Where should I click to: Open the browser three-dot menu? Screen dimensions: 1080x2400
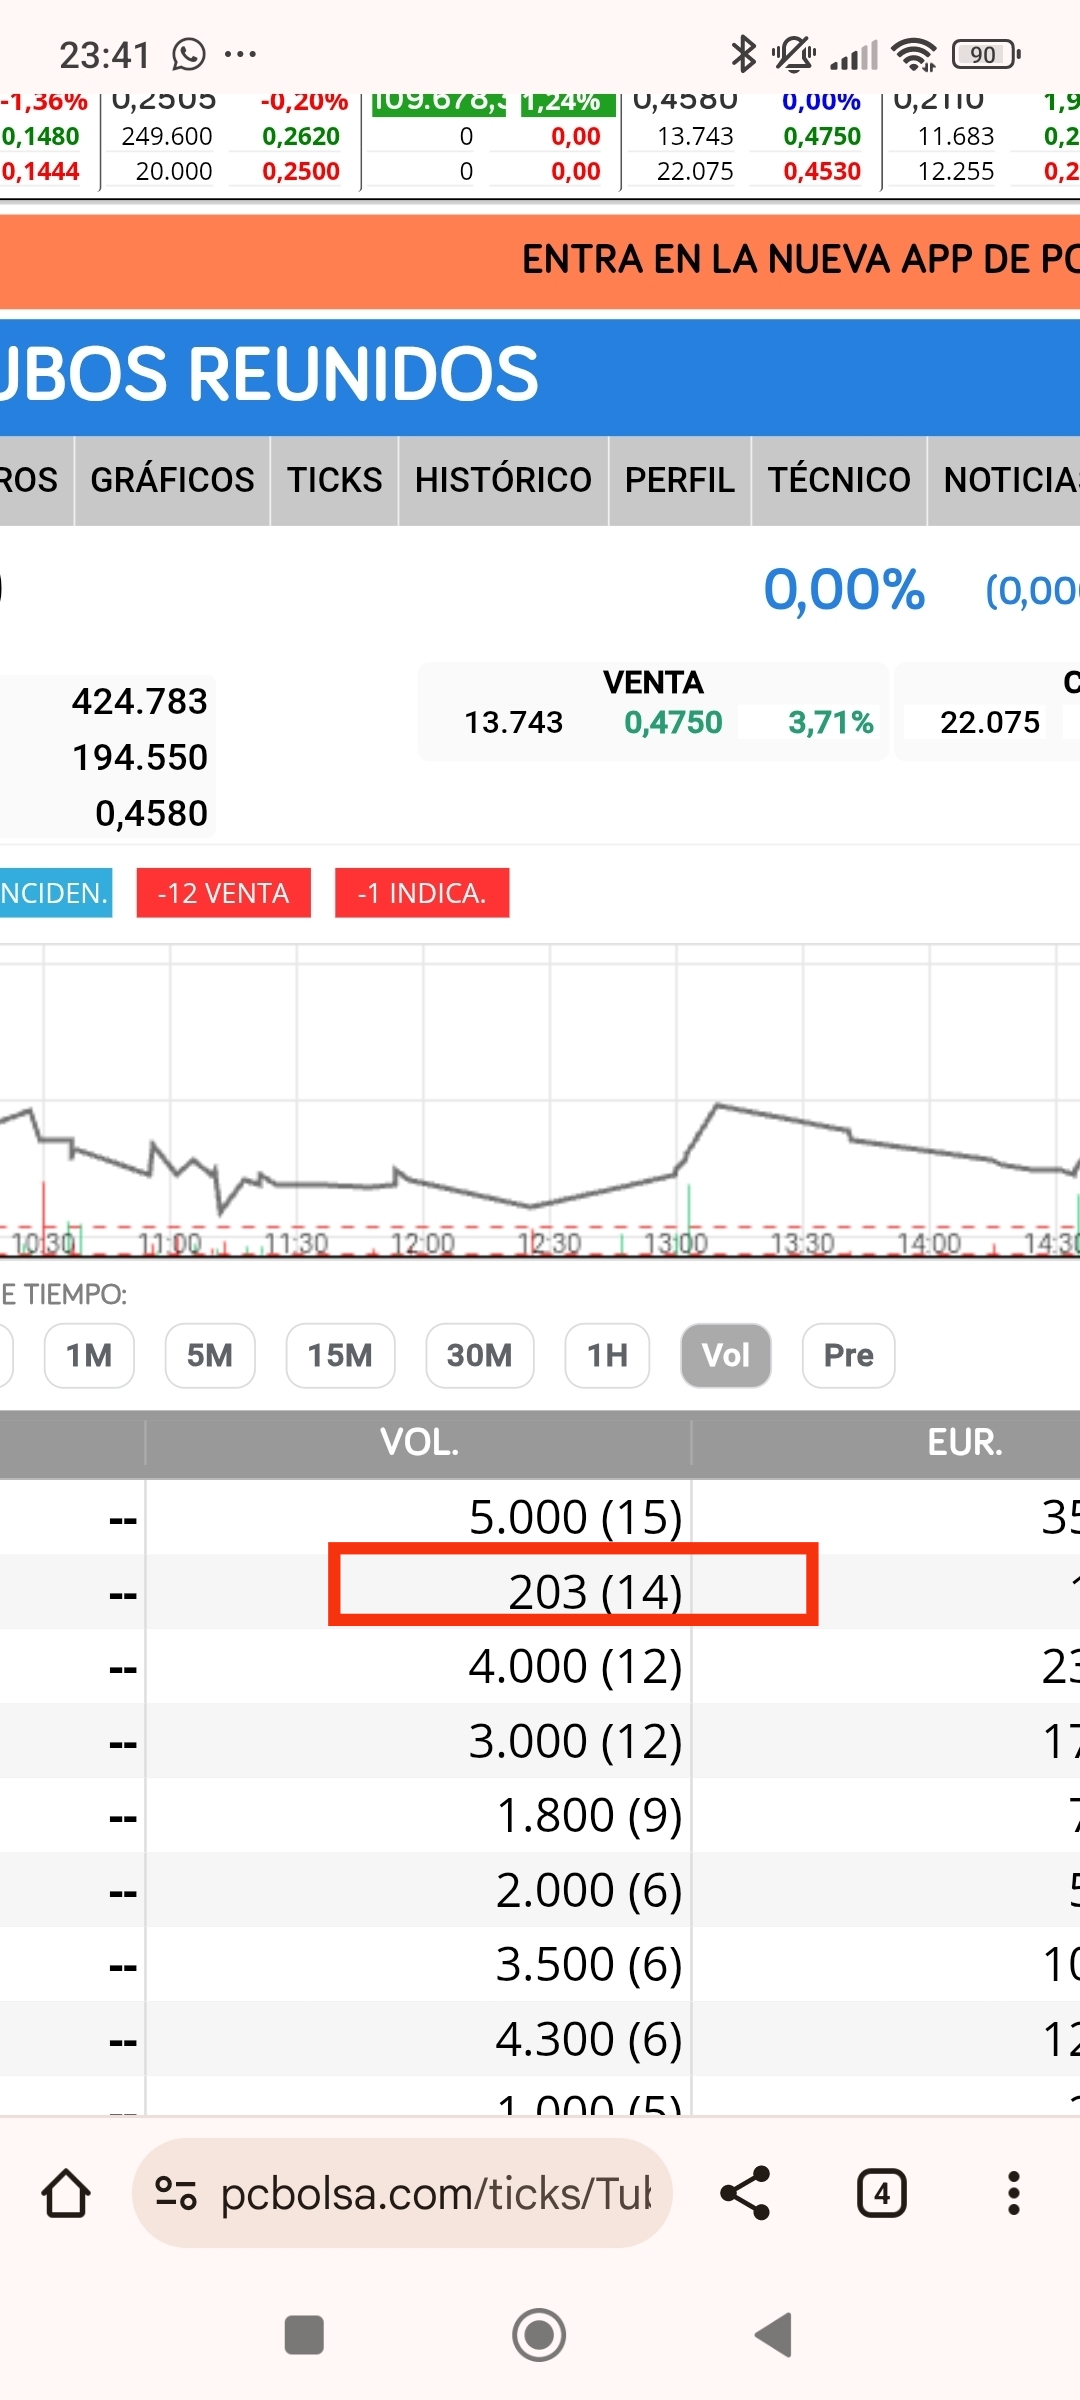[x=1013, y=2194]
